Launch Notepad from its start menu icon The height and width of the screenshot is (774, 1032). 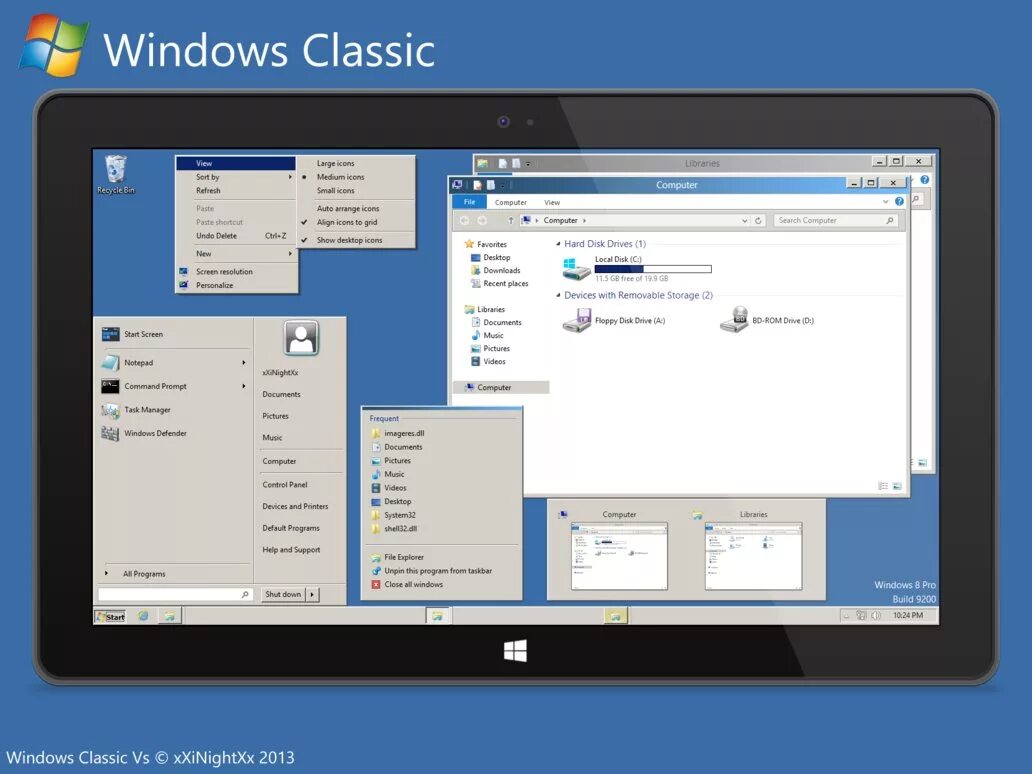click(111, 363)
